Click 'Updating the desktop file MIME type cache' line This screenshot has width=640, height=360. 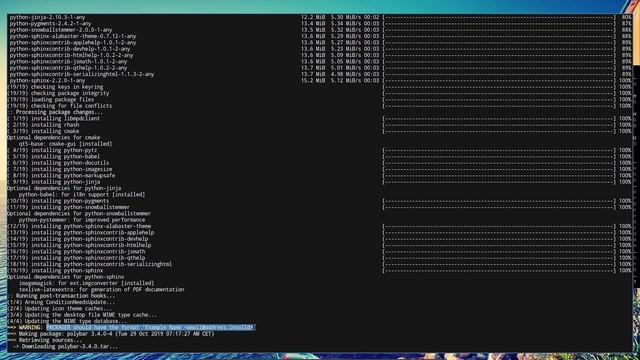click(x=82, y=315)
